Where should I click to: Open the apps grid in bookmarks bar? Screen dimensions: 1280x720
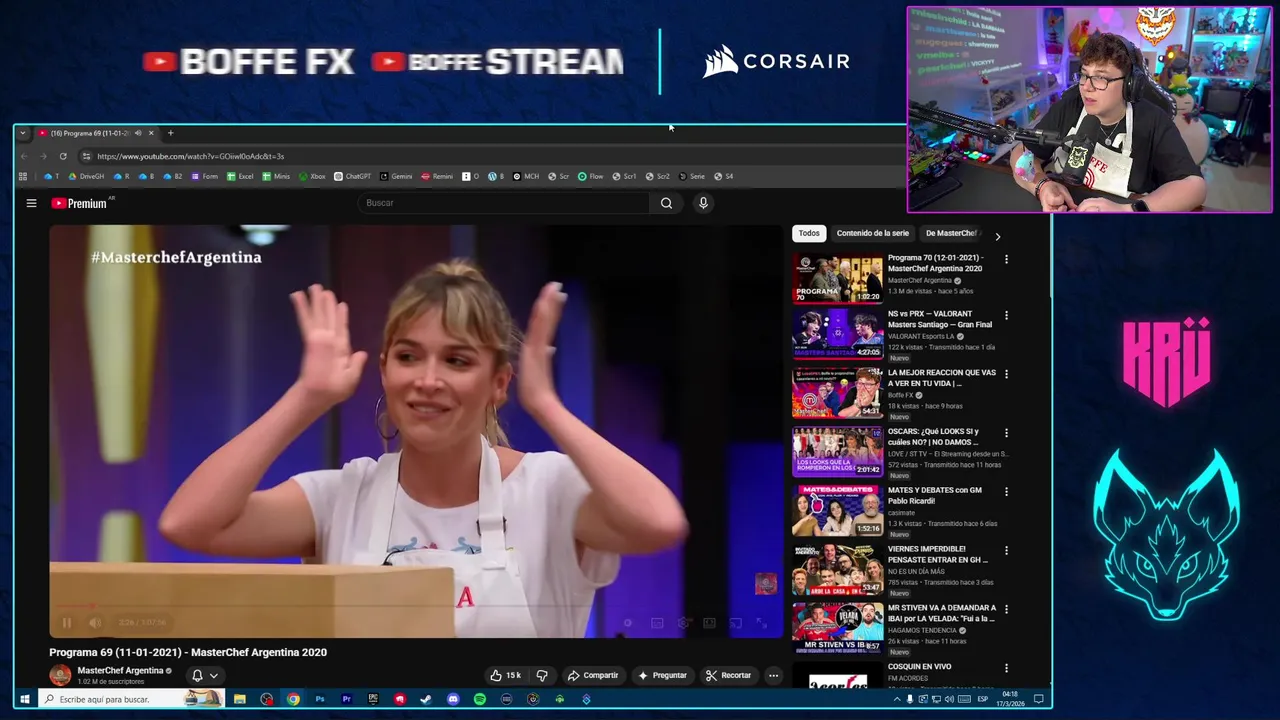click(x=23, y=176)
